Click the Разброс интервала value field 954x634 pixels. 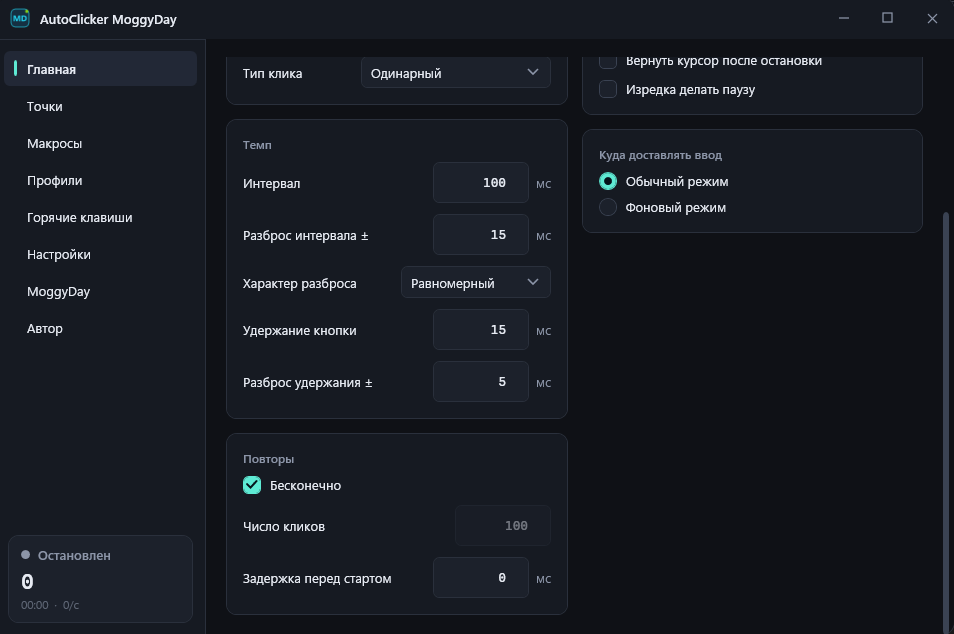pos(481,235)
